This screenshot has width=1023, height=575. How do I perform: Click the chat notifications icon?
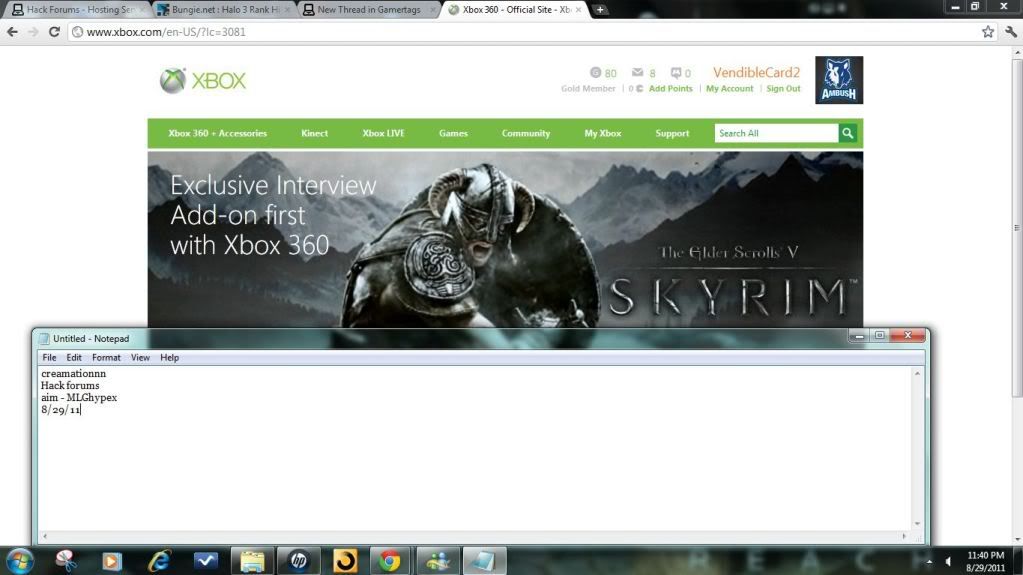[676, 72]
